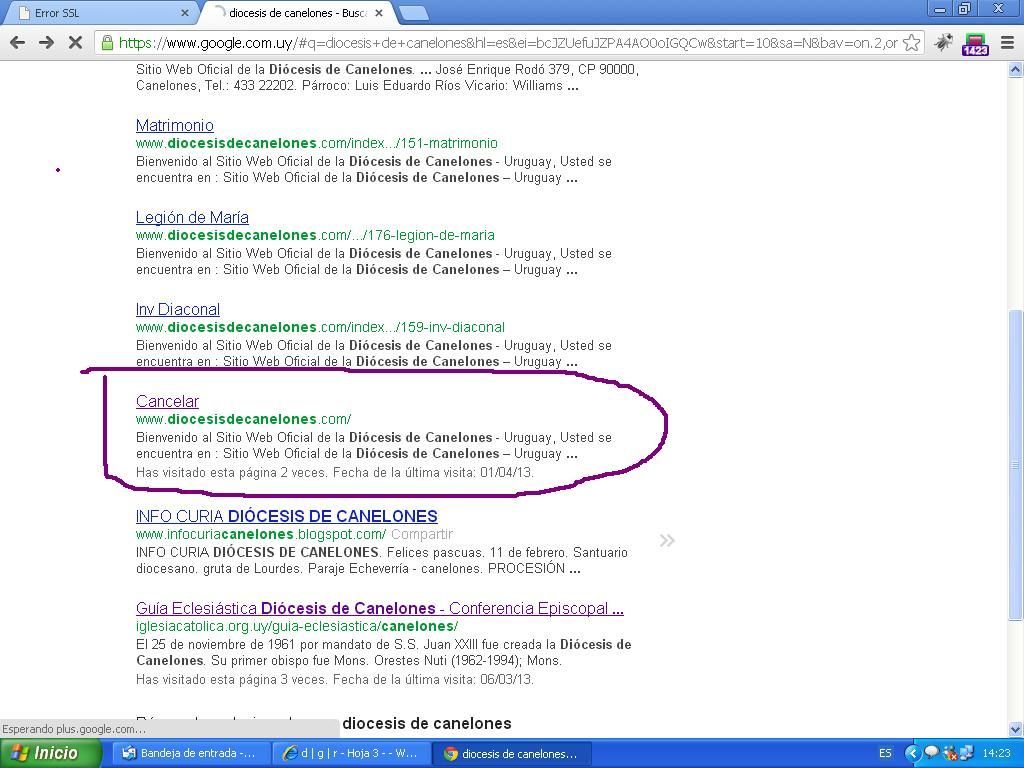The height and width of the screenshot is (768, 1024).
Task: Open the Cancelar search result
Action: (x=167, y=401)
